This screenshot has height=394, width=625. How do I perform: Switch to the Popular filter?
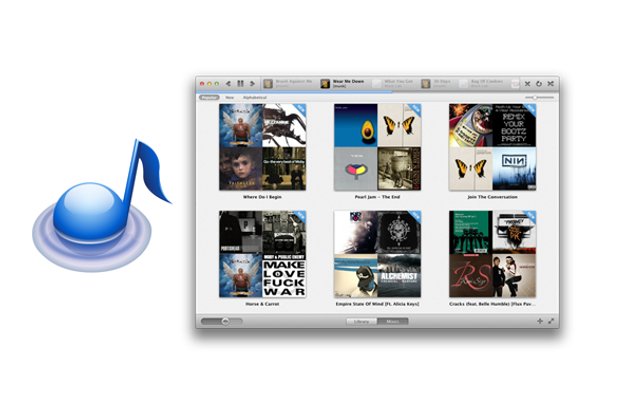point(209,97)
